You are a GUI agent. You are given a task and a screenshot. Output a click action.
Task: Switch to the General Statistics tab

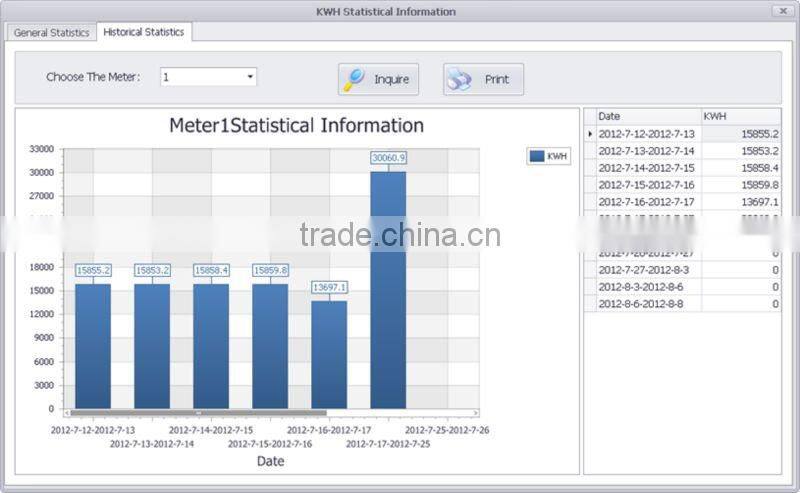(x=51, y=32)
